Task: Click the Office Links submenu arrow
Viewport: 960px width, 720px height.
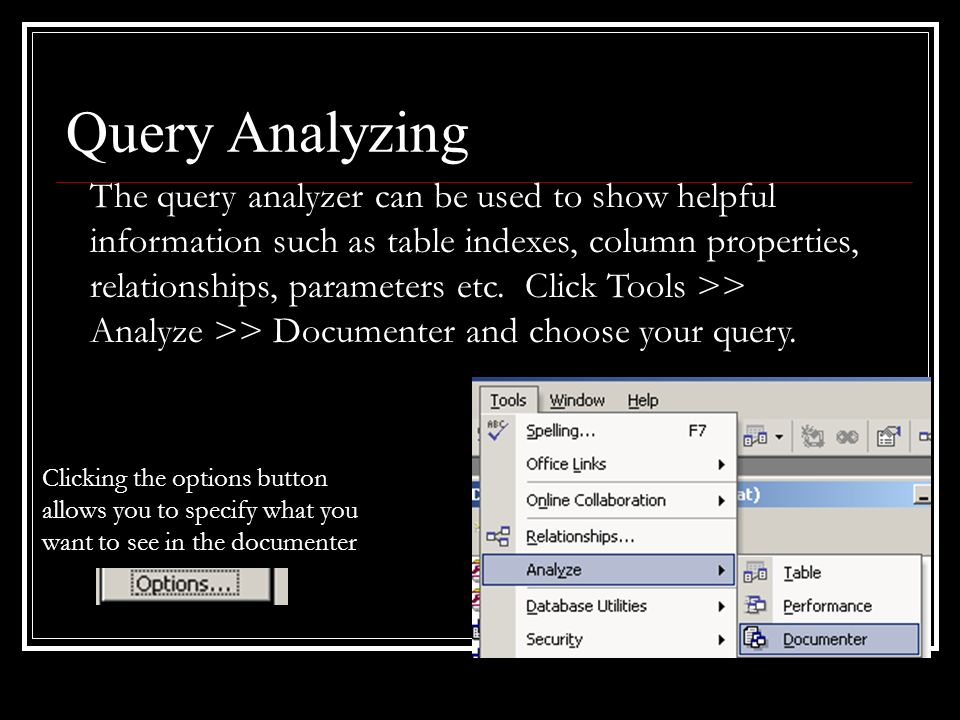Action: [722, 465]
